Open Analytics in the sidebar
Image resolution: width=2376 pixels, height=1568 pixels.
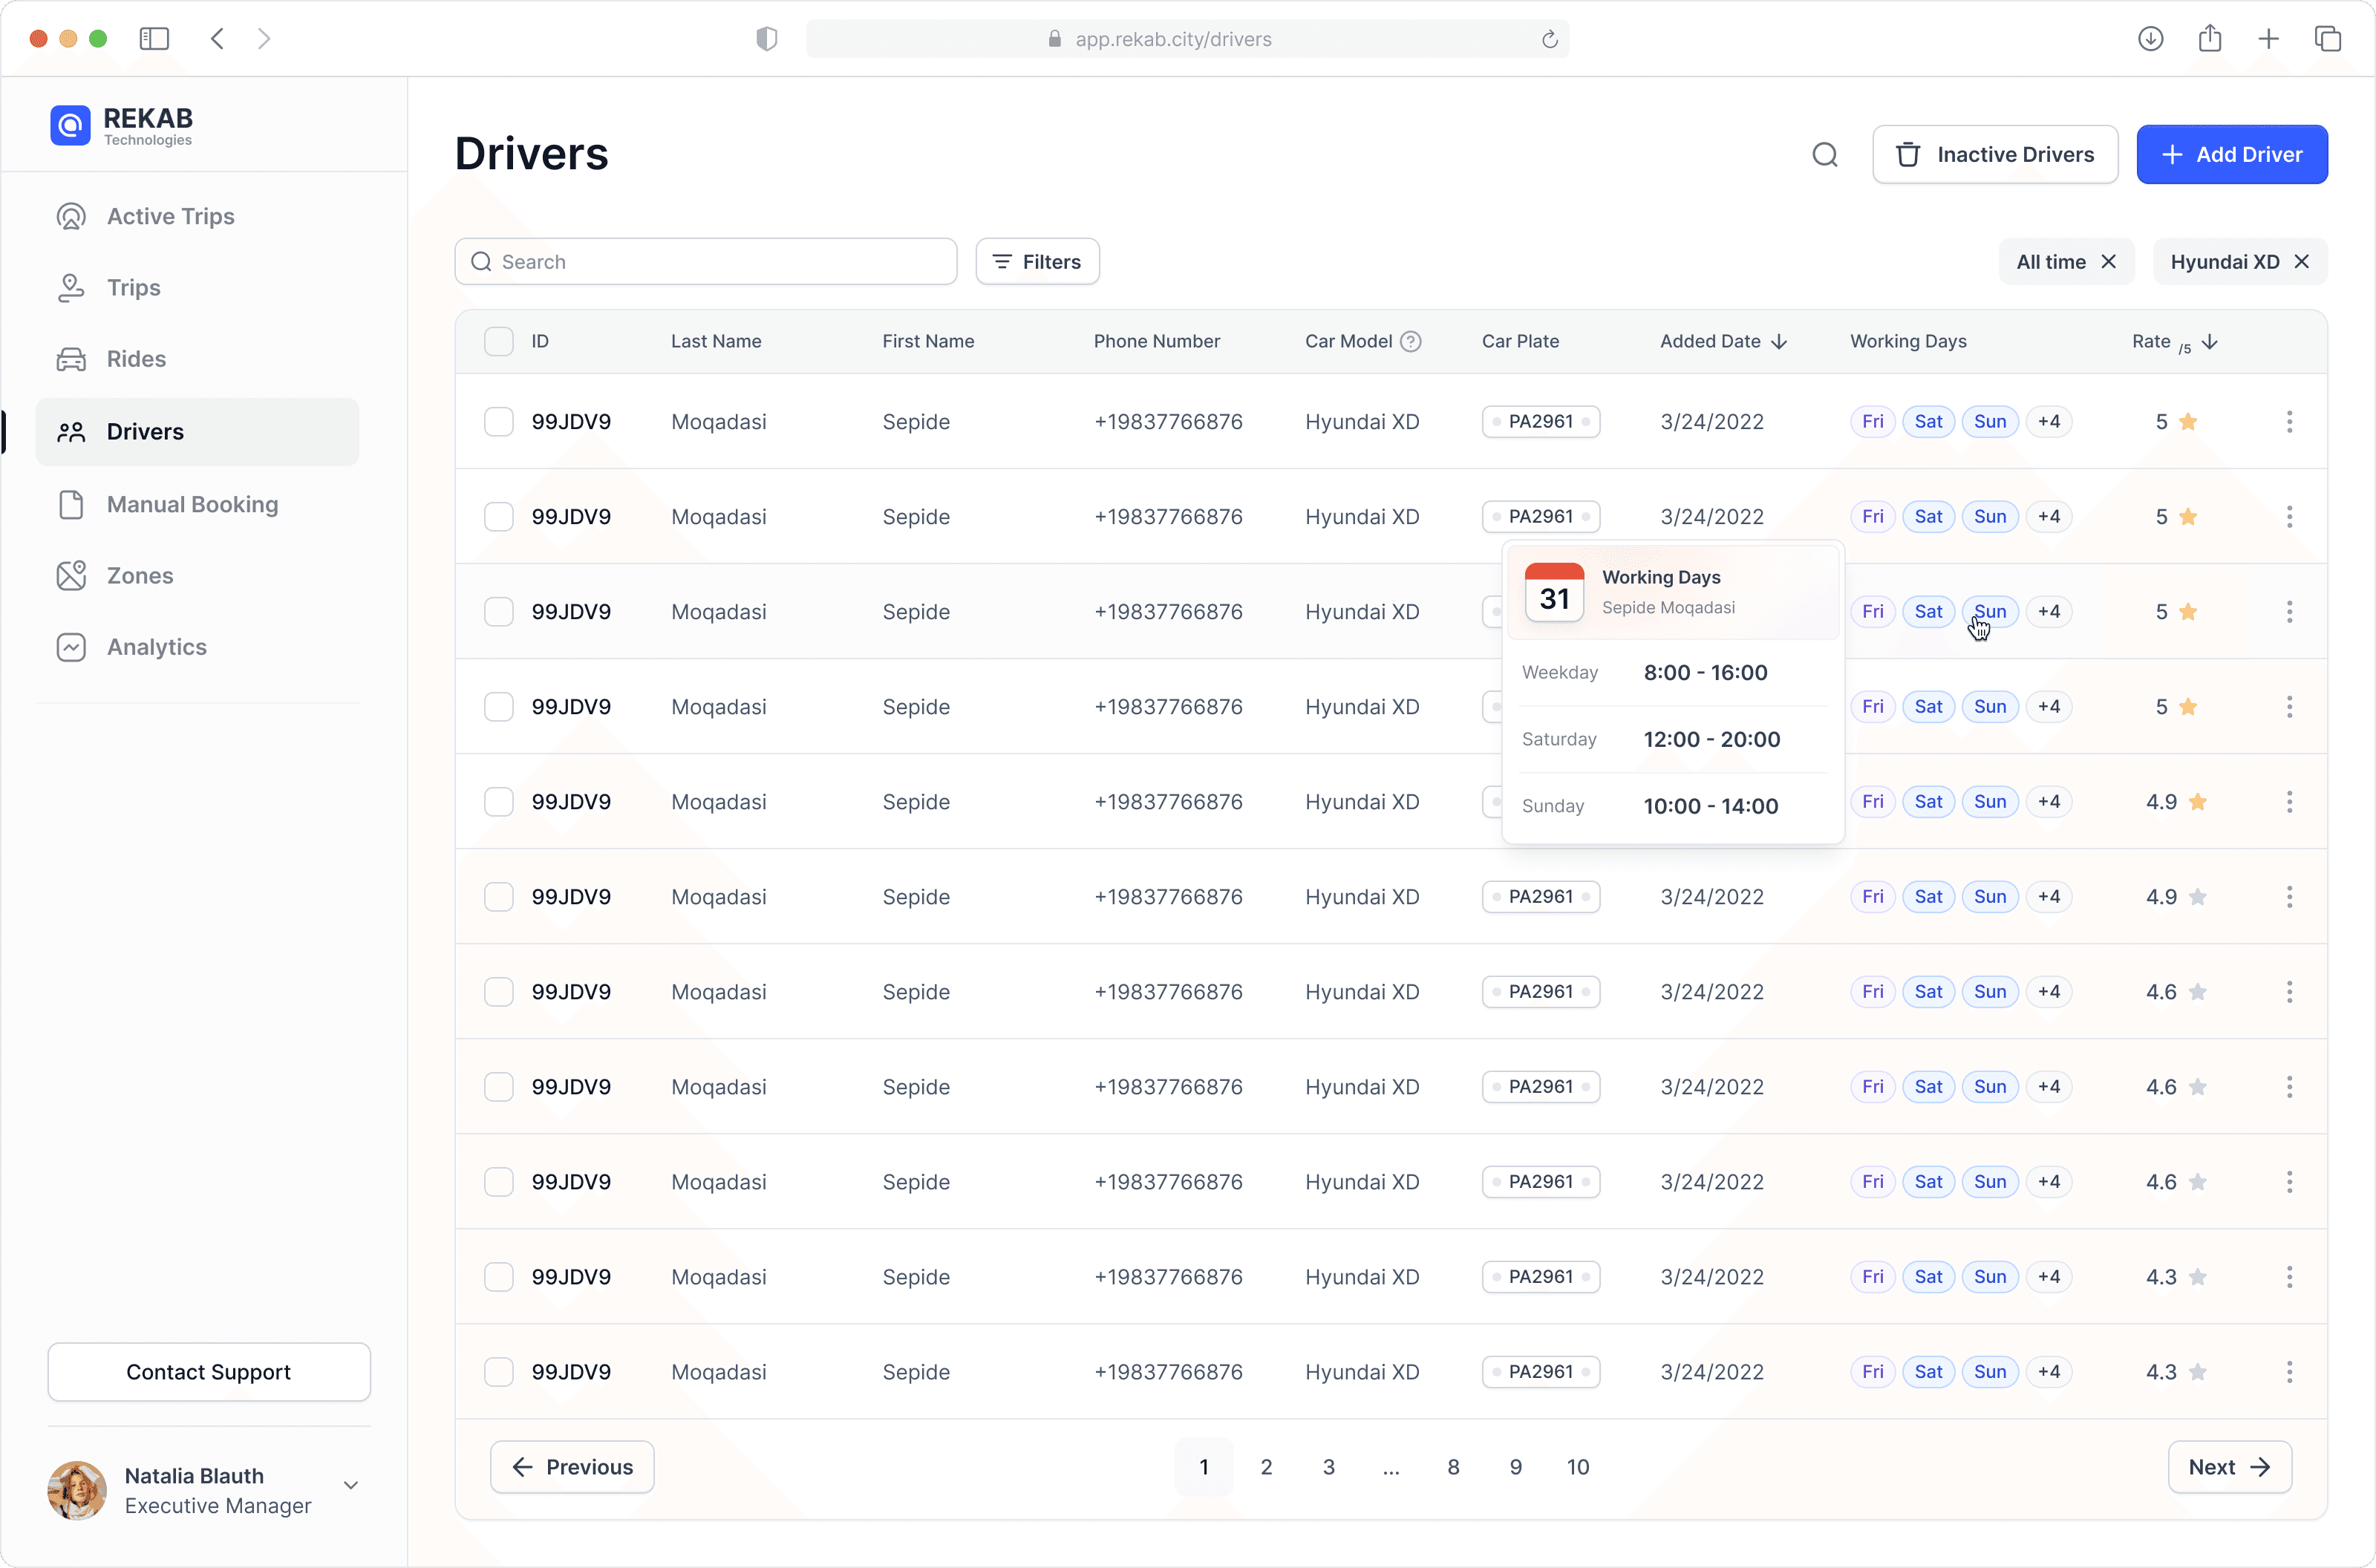pyautogui.click(x=157, y=647)
